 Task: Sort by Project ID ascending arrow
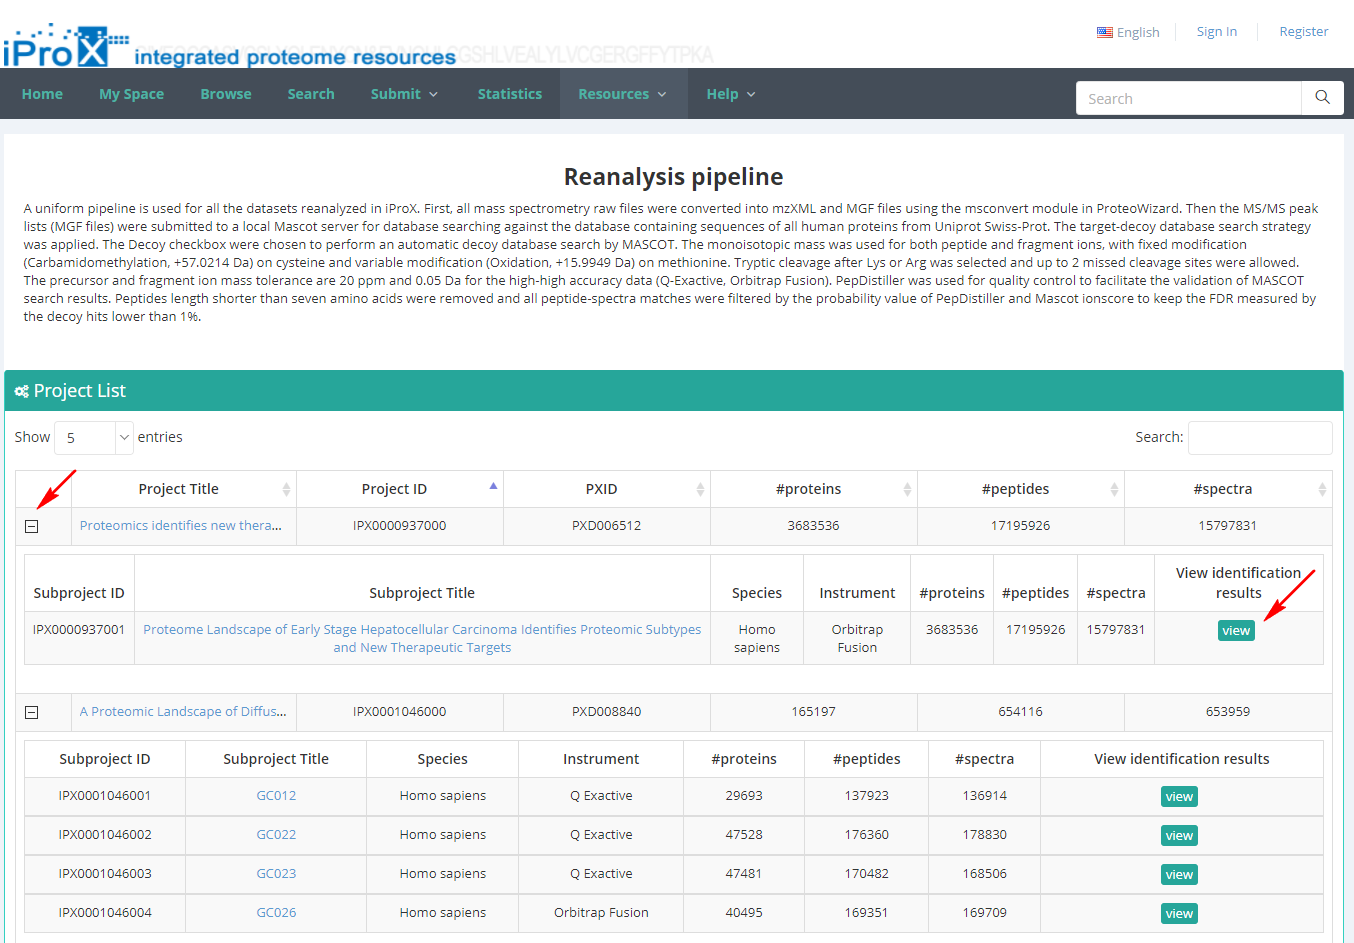click(x=493, y=486)
